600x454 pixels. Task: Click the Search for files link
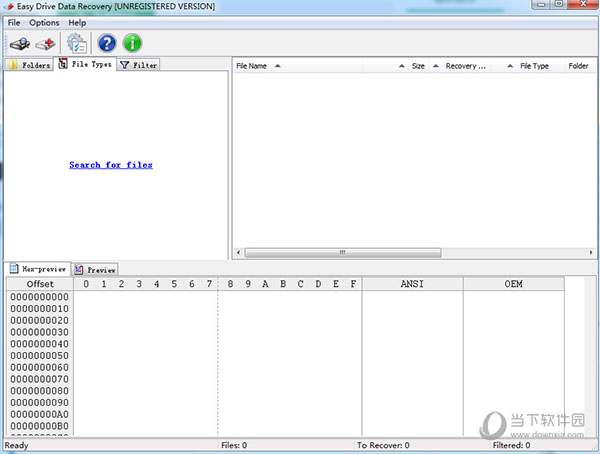[111, 165]
